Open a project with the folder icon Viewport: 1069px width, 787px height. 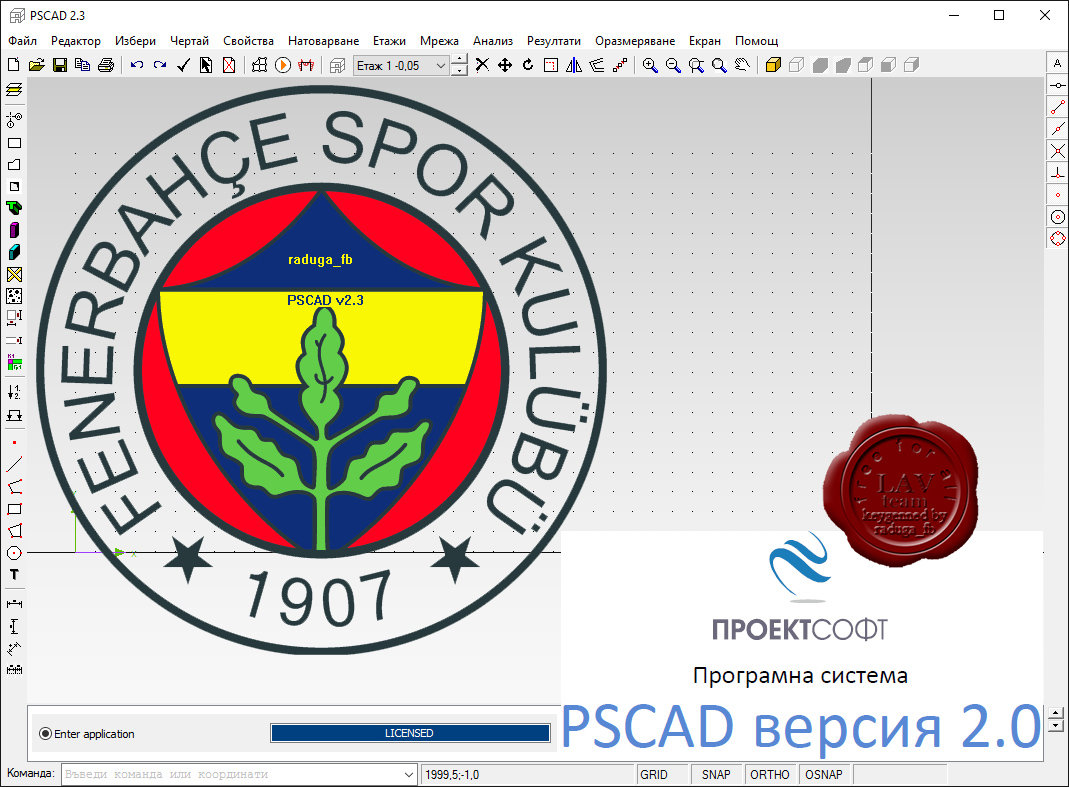pos(37,65)
